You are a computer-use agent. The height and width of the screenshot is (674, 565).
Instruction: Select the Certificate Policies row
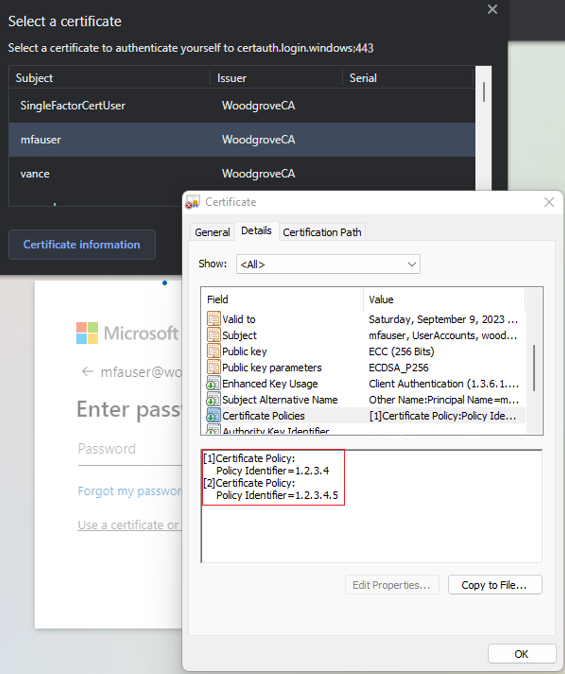click(x=364, y=416)
